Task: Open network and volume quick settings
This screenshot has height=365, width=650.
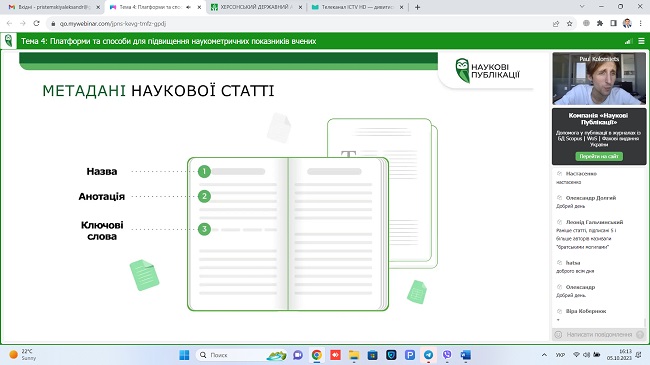Action: pos(587,355)
